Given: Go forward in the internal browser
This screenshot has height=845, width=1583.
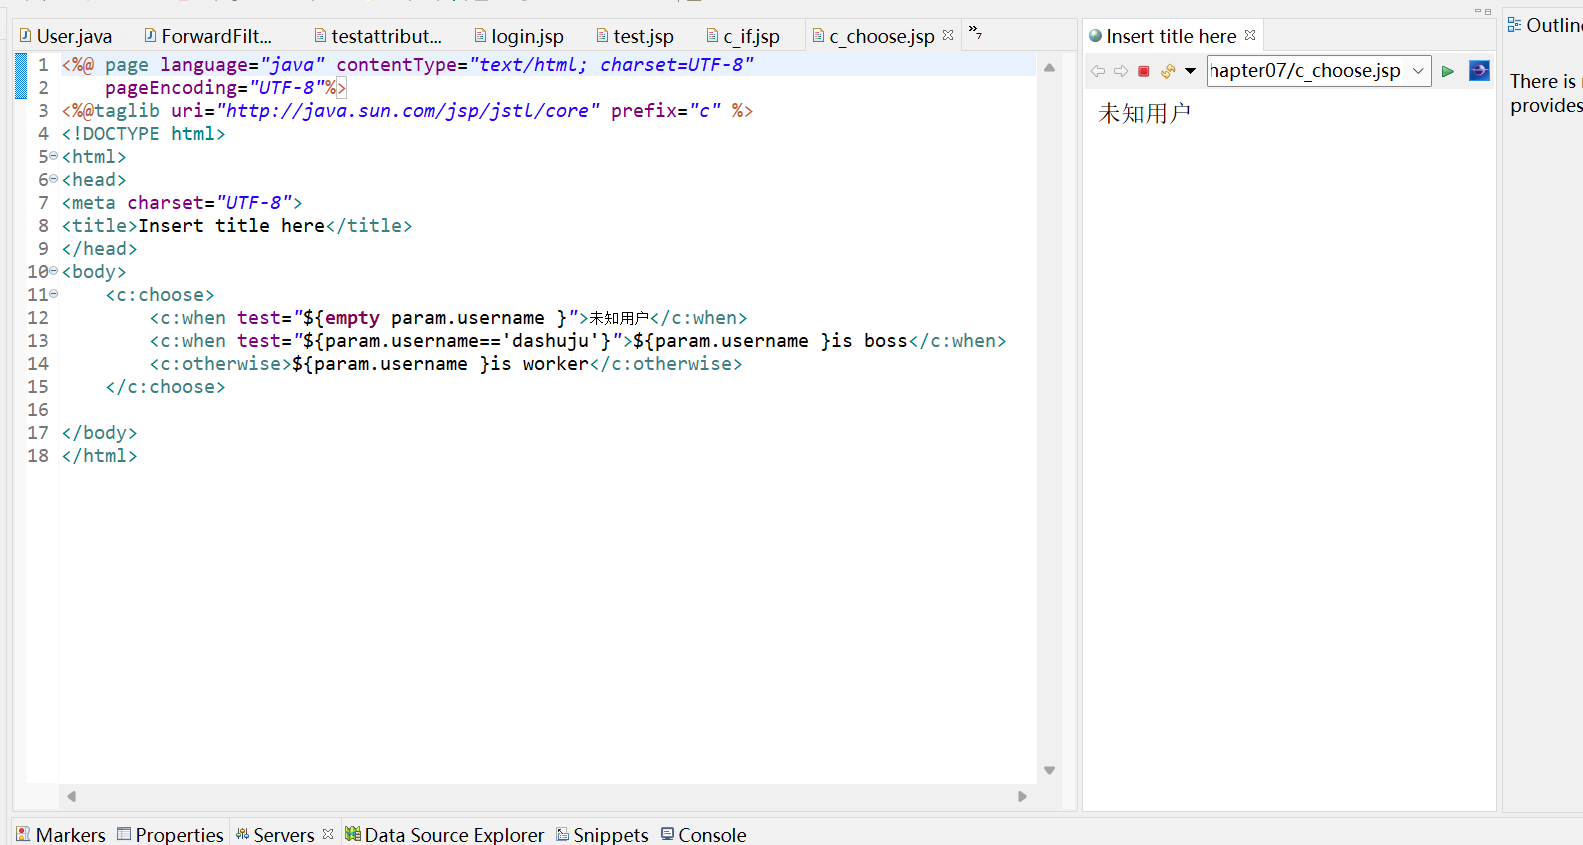Looking at the screenshot, I should (1121, 71).
